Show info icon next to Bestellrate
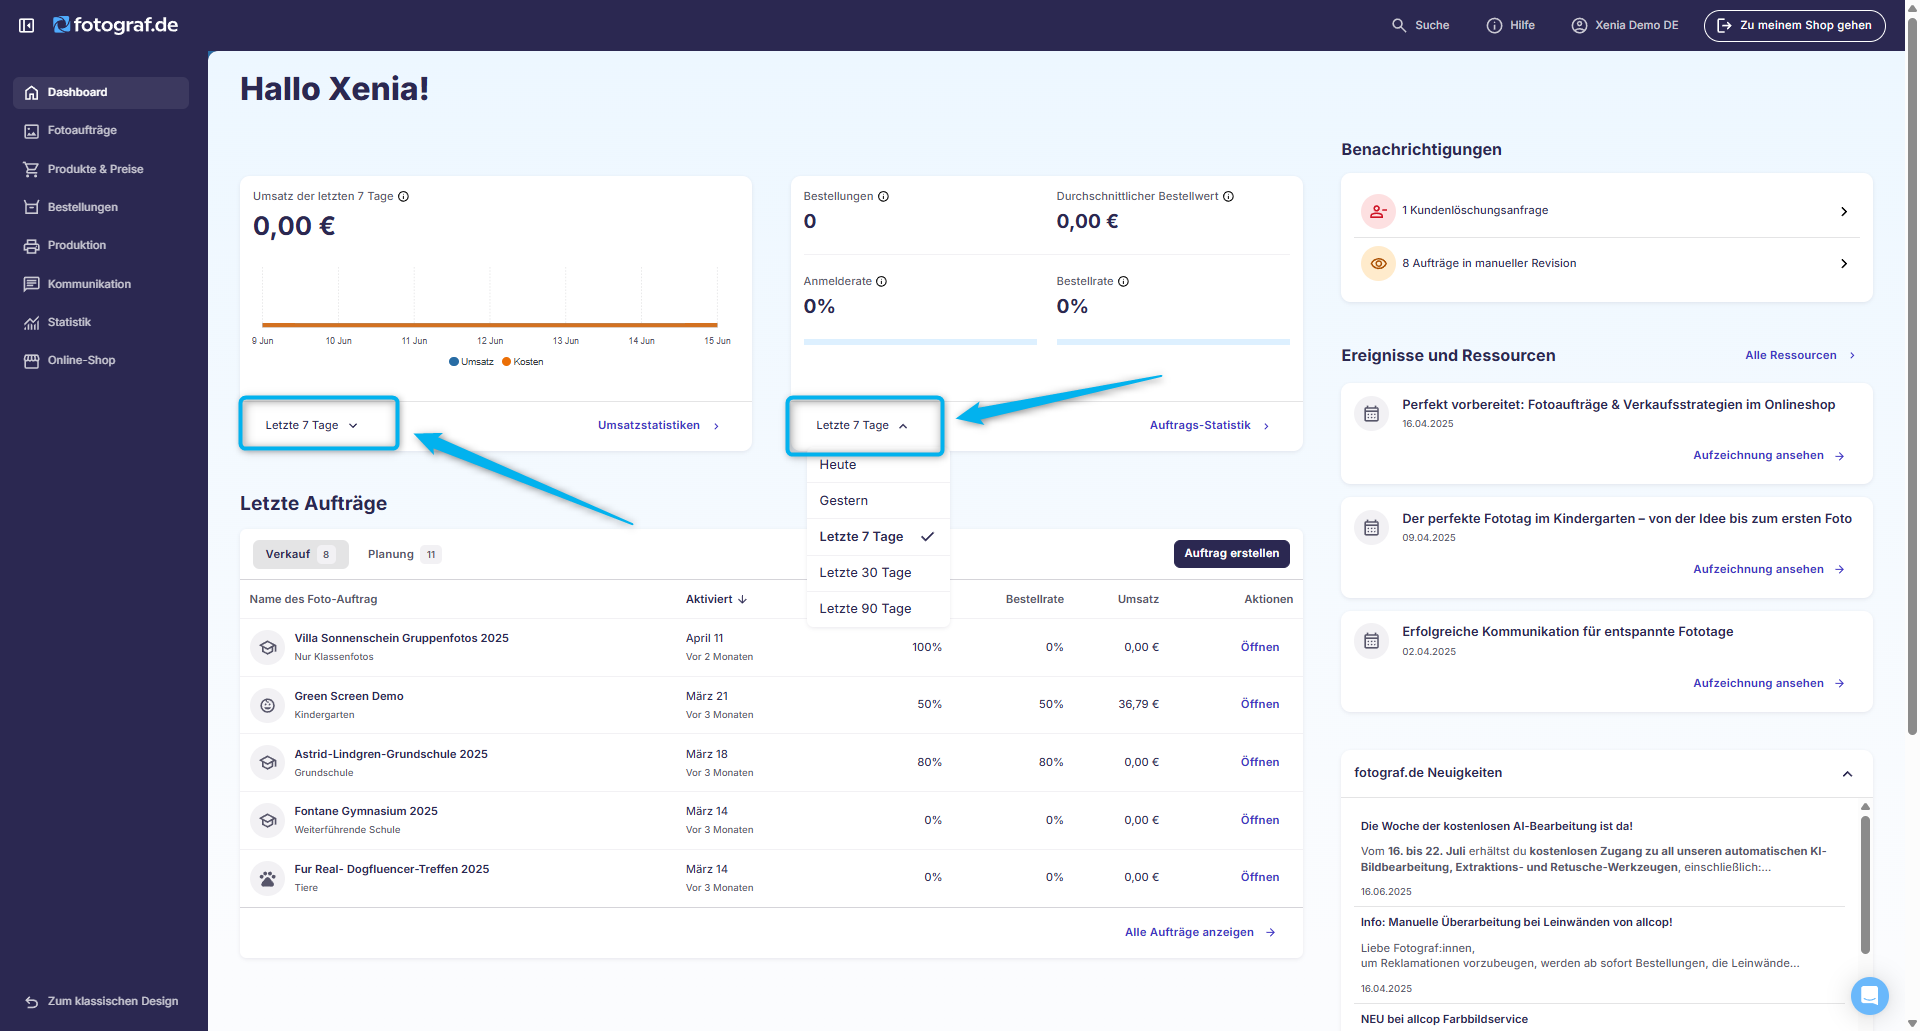 1123,281
